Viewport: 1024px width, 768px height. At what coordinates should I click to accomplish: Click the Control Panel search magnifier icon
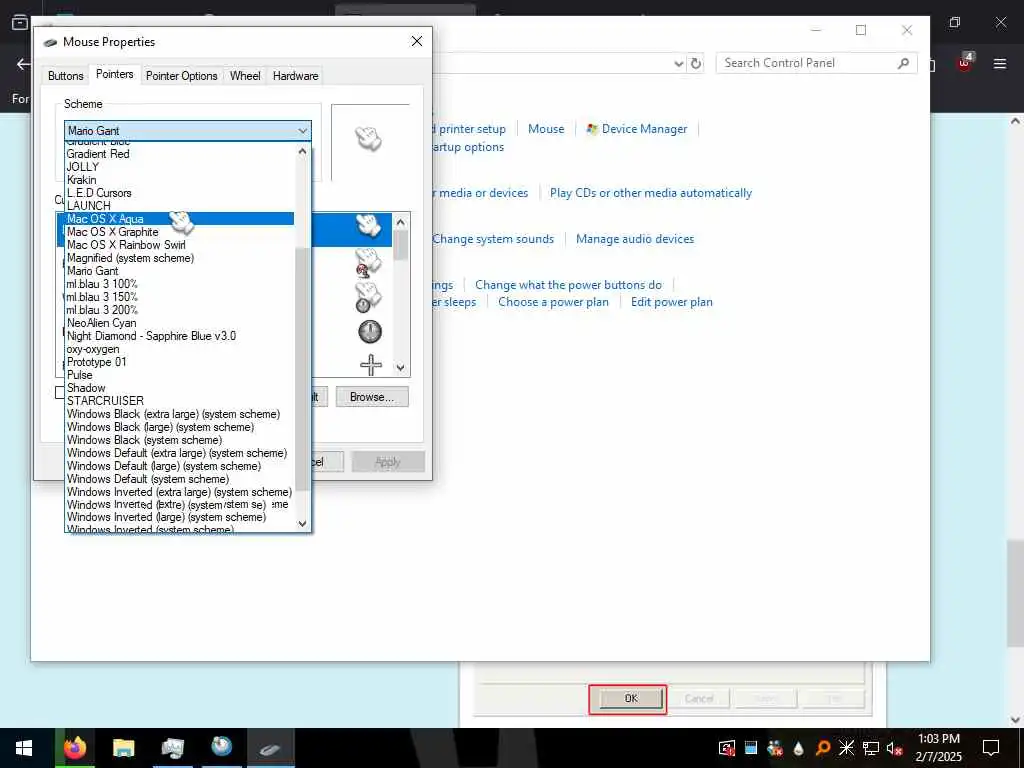pyautogui.click(x=903, y=63)
